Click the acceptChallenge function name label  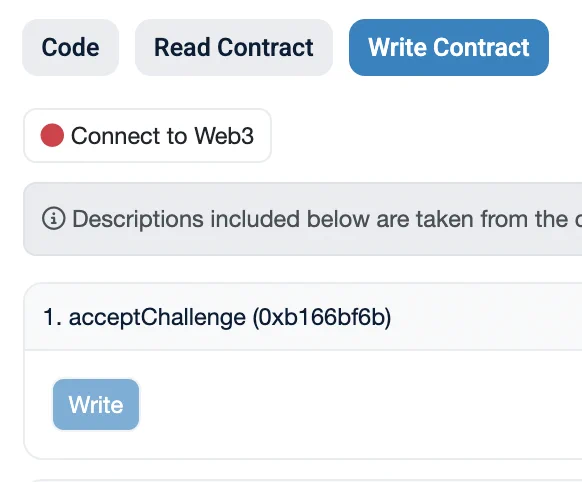coord(157,318)
